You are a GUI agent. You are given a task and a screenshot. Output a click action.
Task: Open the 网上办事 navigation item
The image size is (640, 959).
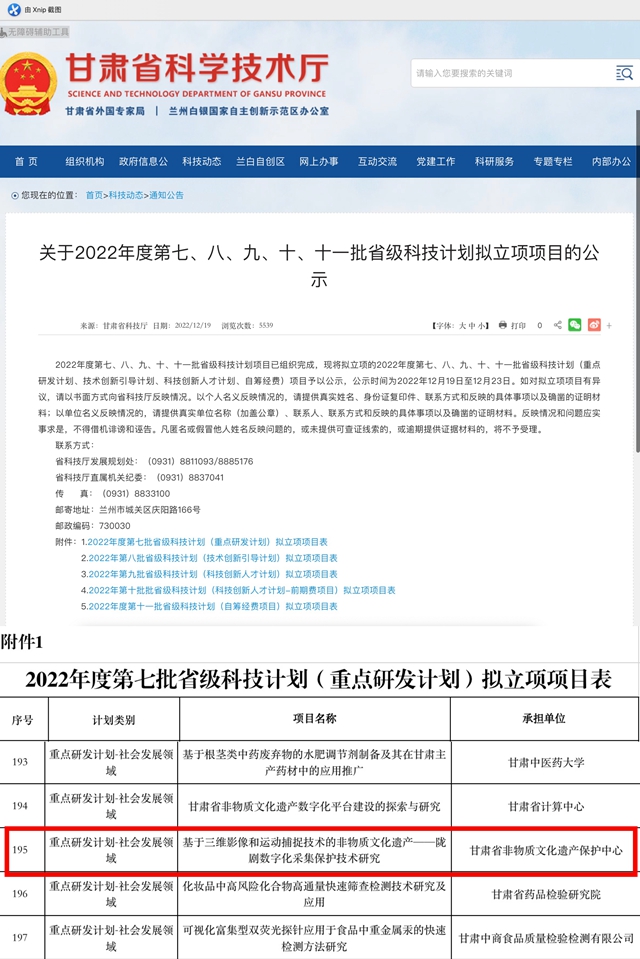318,162
